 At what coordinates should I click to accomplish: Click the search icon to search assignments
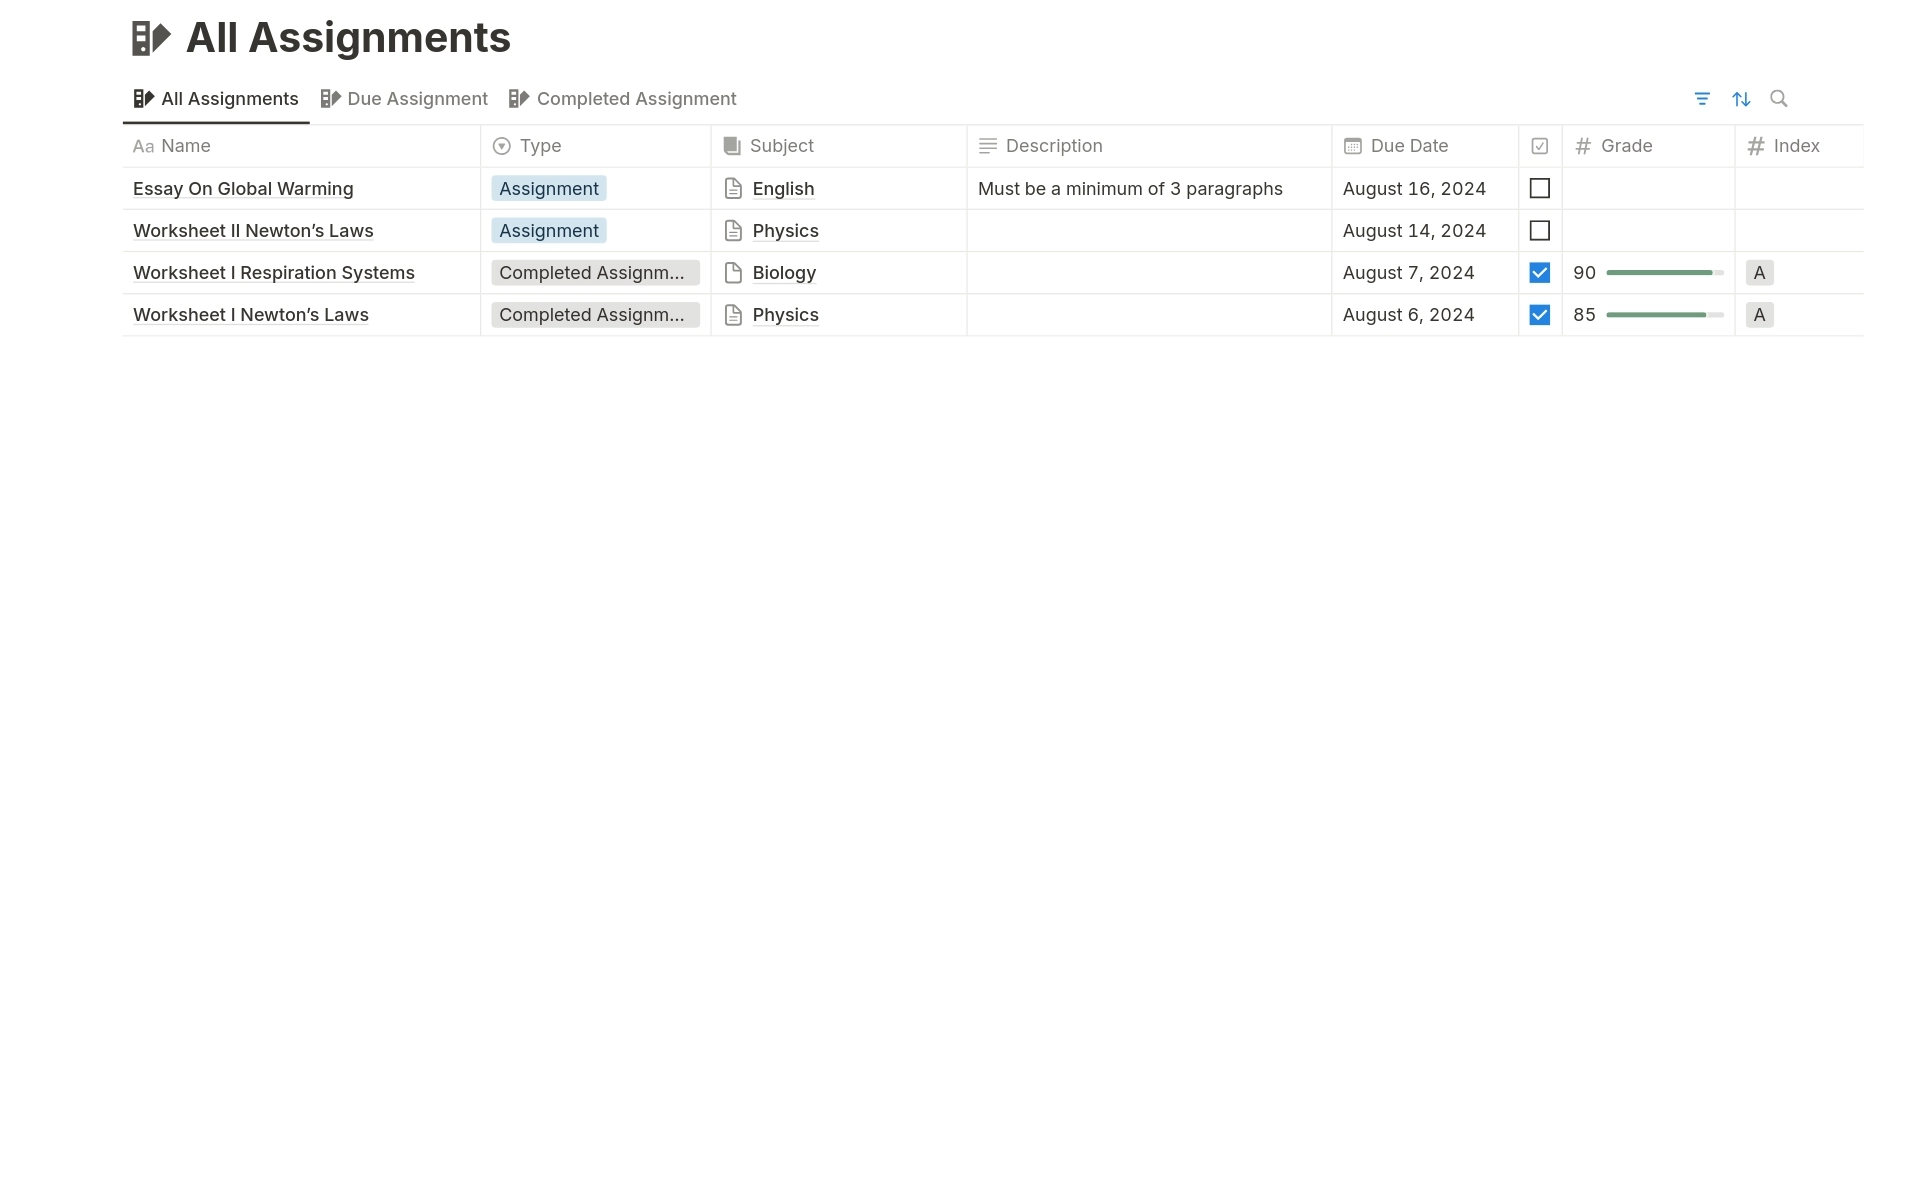1779,98
